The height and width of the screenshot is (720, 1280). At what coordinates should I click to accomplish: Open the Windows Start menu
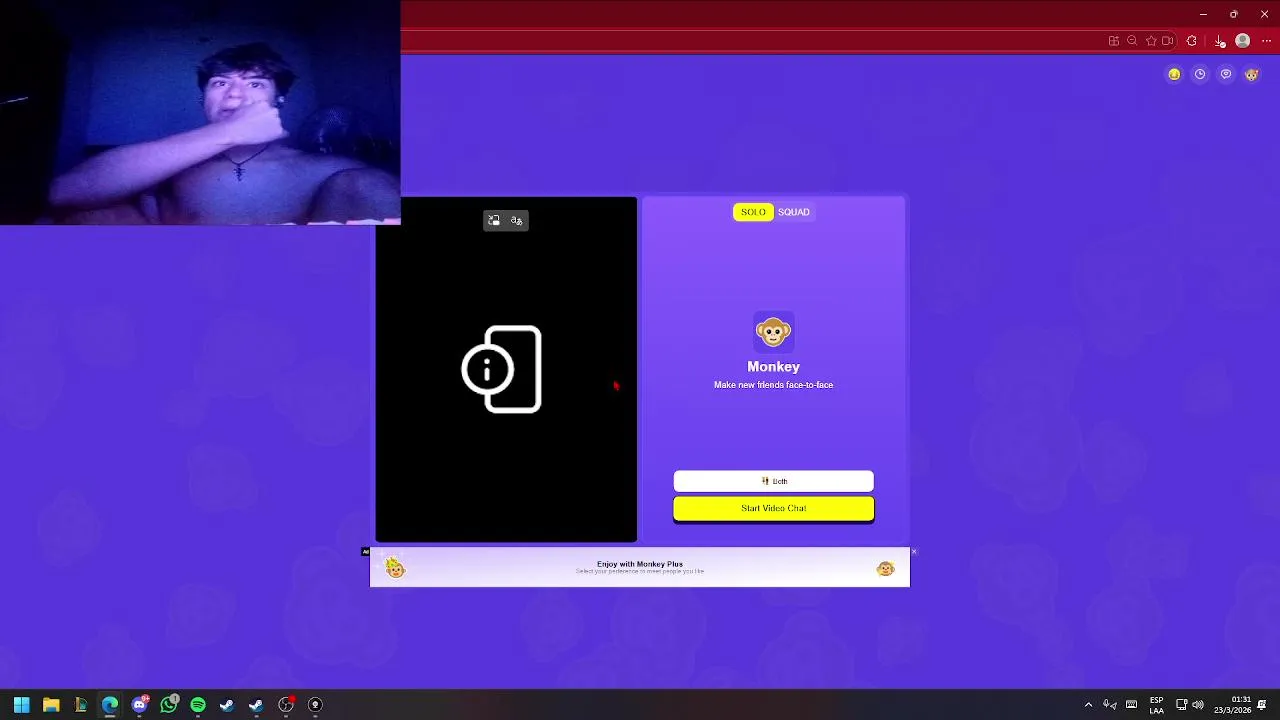[22, 705]
